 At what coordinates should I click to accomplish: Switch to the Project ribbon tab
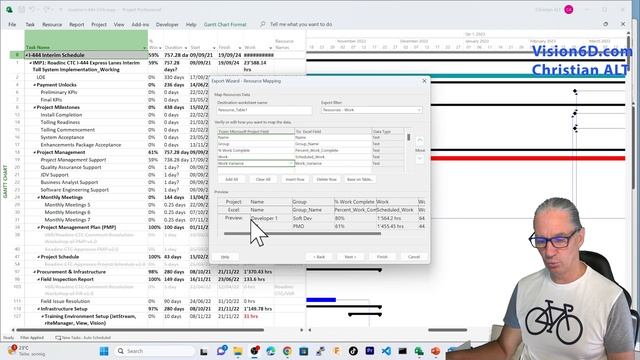[99, 24]
